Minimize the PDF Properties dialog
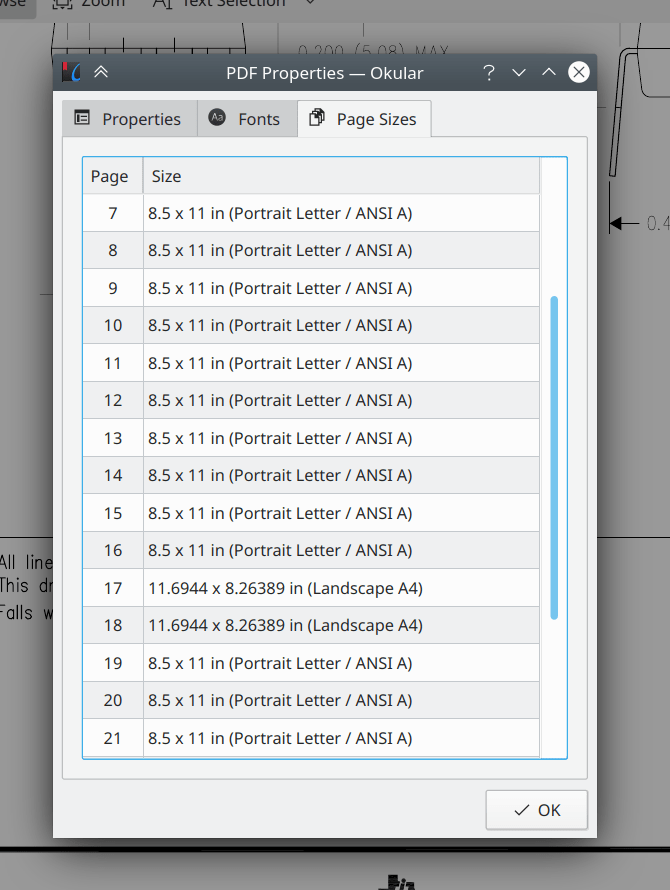The height and width of the screenshot is (890, 670). (x=518, y=72)
